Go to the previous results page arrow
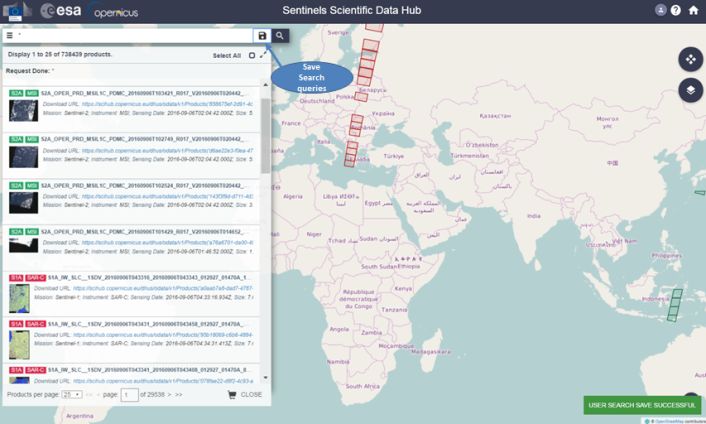Screen dimensions: 706x424 click(98, 395)
